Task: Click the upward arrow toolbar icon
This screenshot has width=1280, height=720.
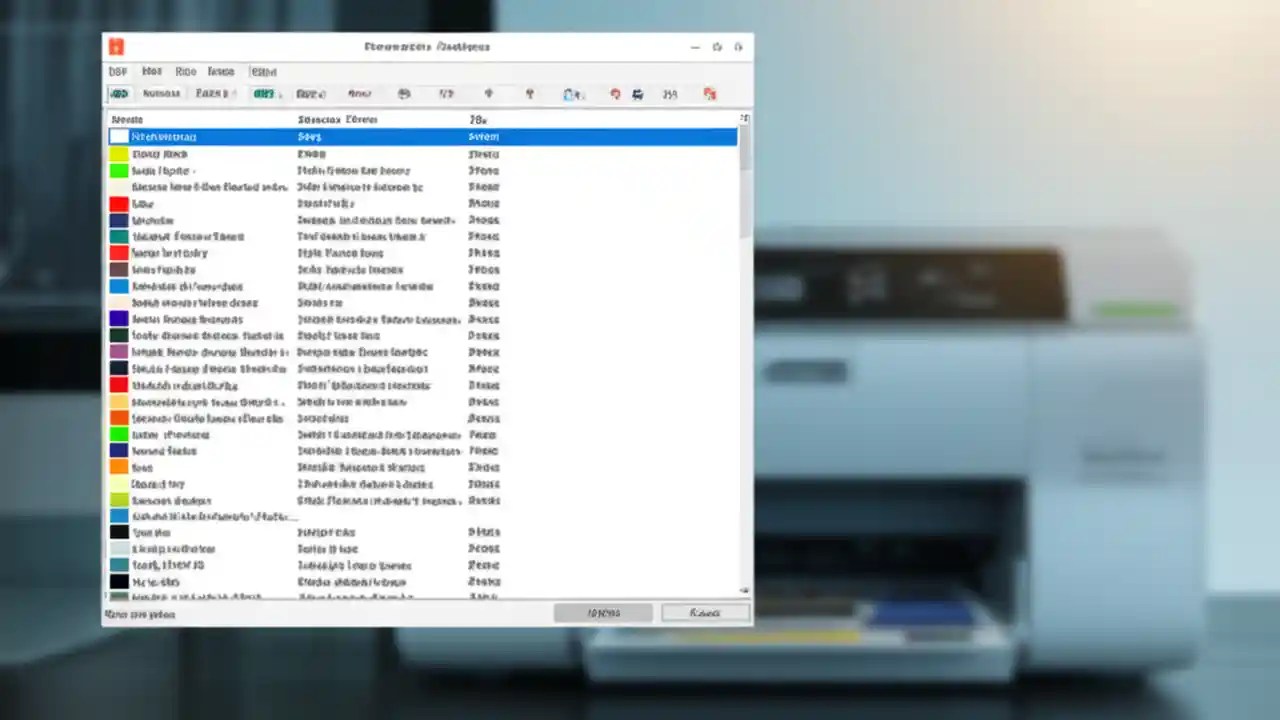Action: pyautogui.click(x=488, y=93)
